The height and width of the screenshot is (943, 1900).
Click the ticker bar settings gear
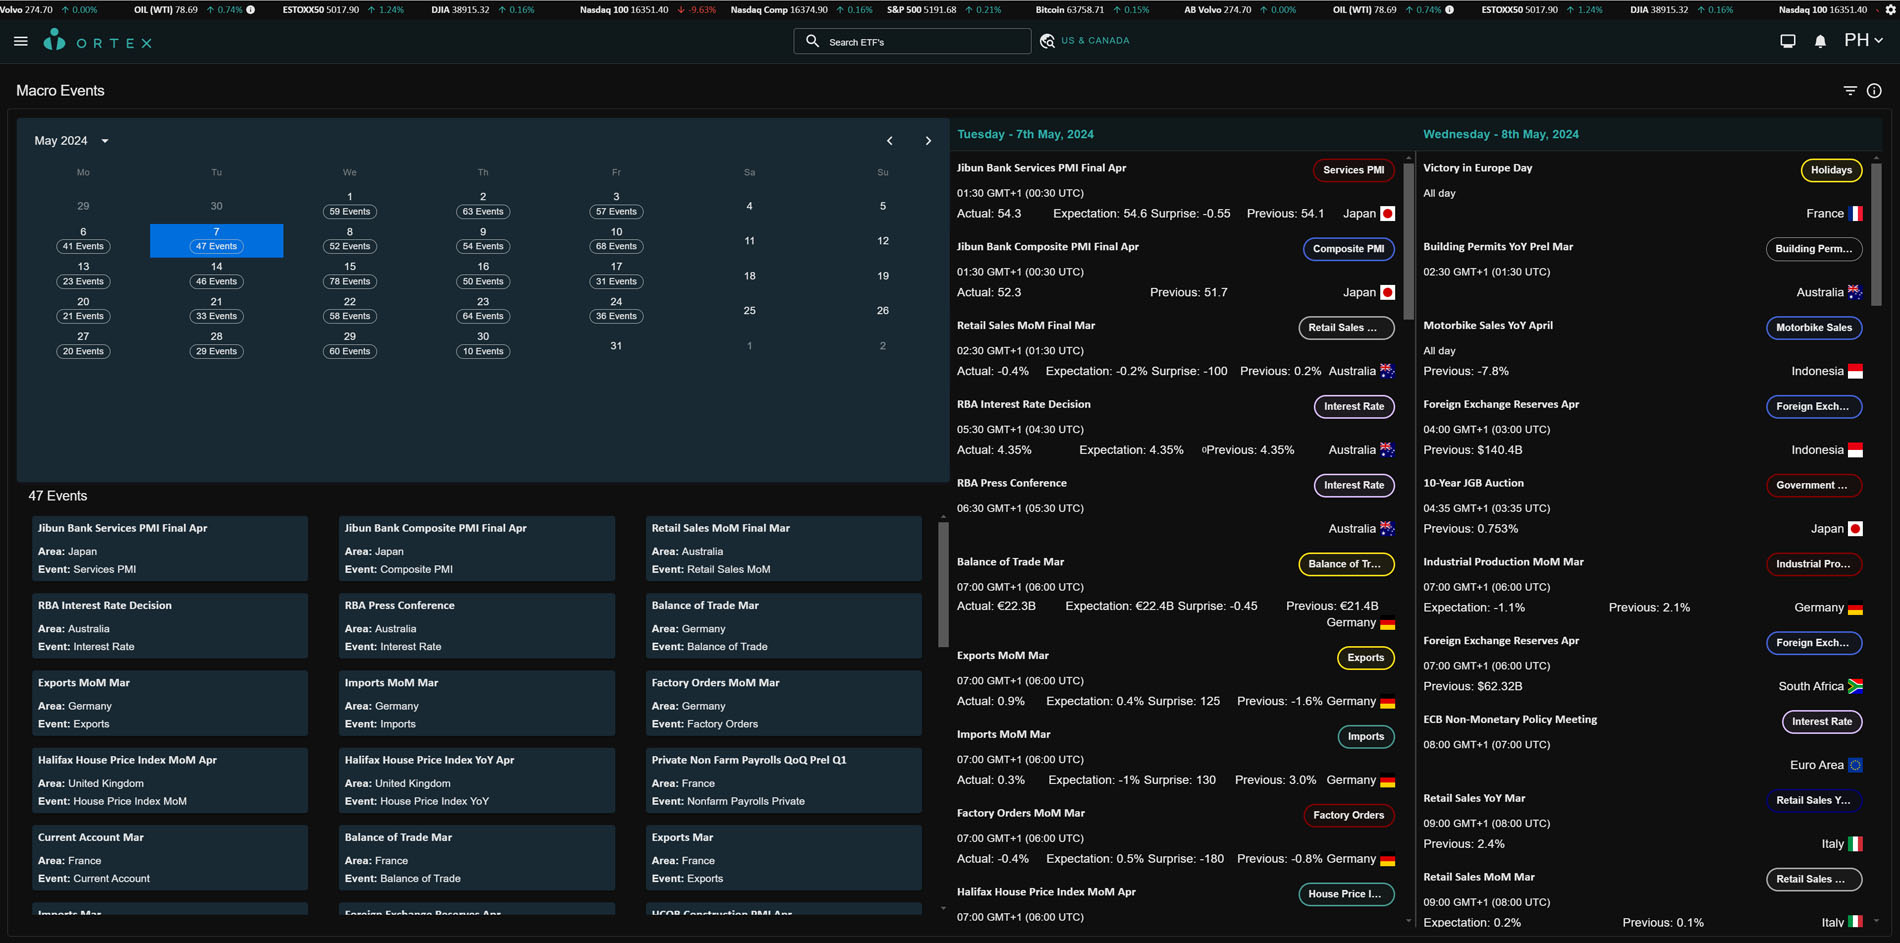pos(1890,9)
